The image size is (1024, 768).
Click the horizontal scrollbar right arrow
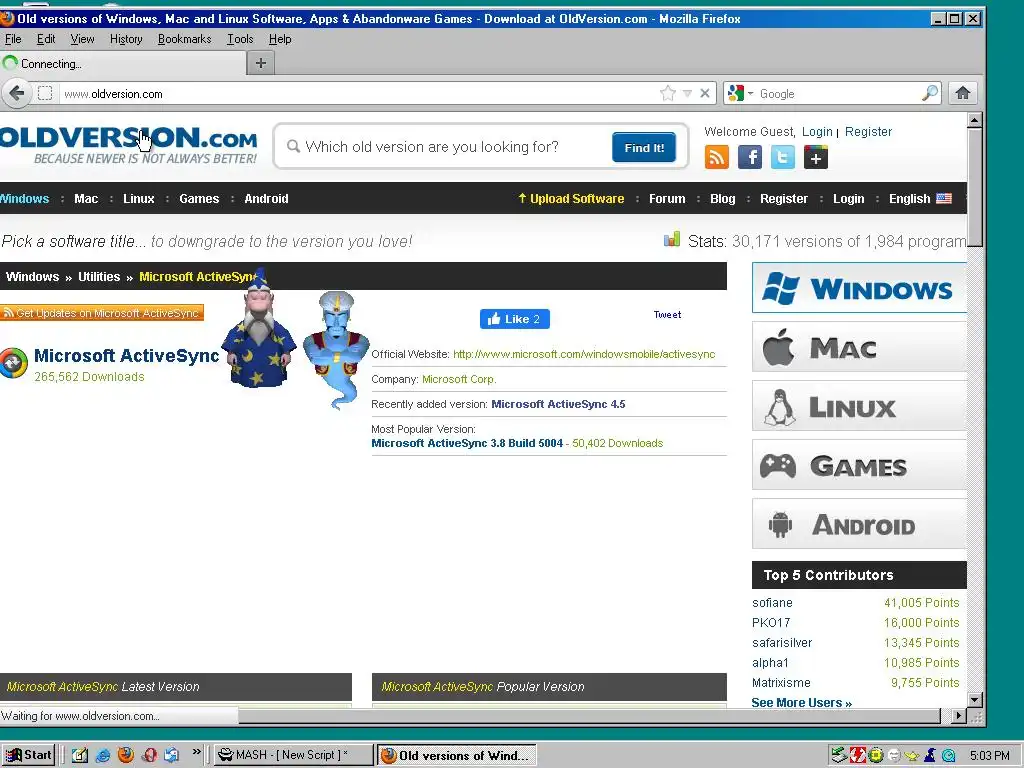[958, 716]
